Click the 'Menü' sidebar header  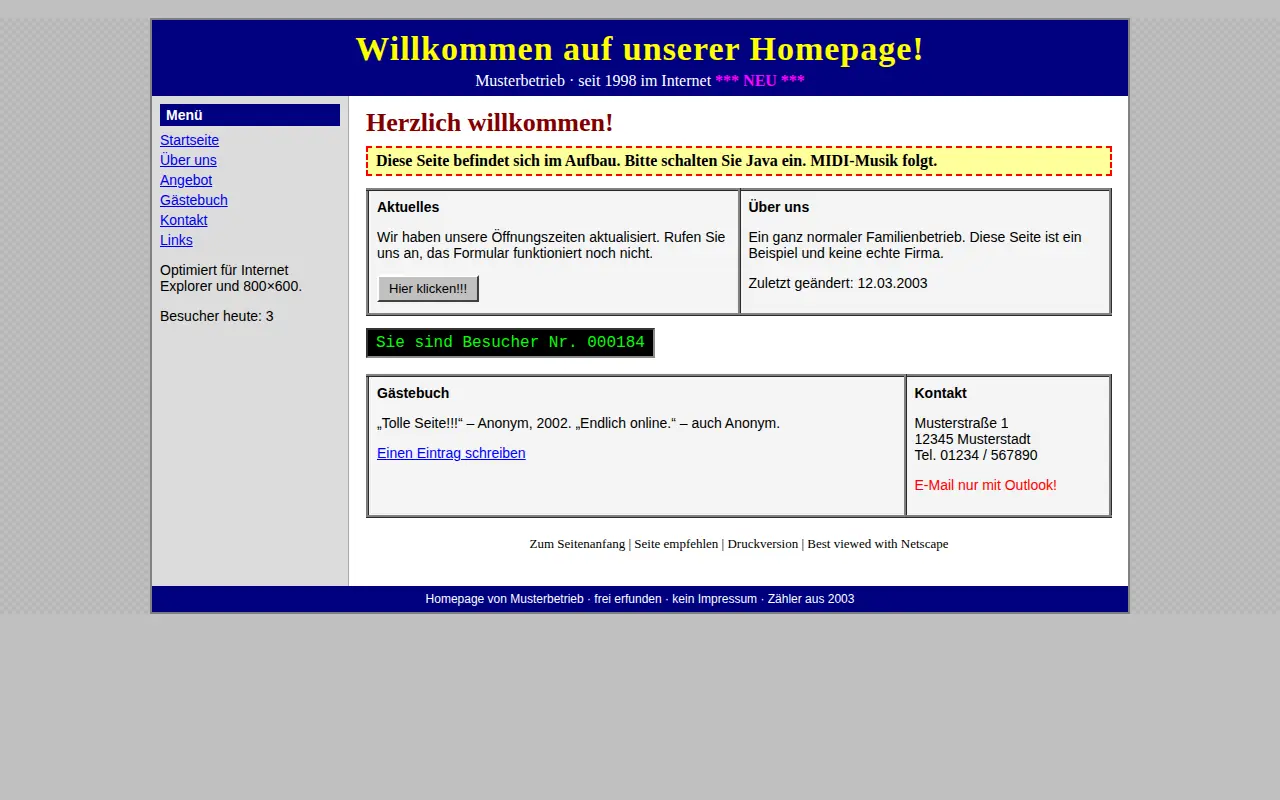[x=250, y=115]
